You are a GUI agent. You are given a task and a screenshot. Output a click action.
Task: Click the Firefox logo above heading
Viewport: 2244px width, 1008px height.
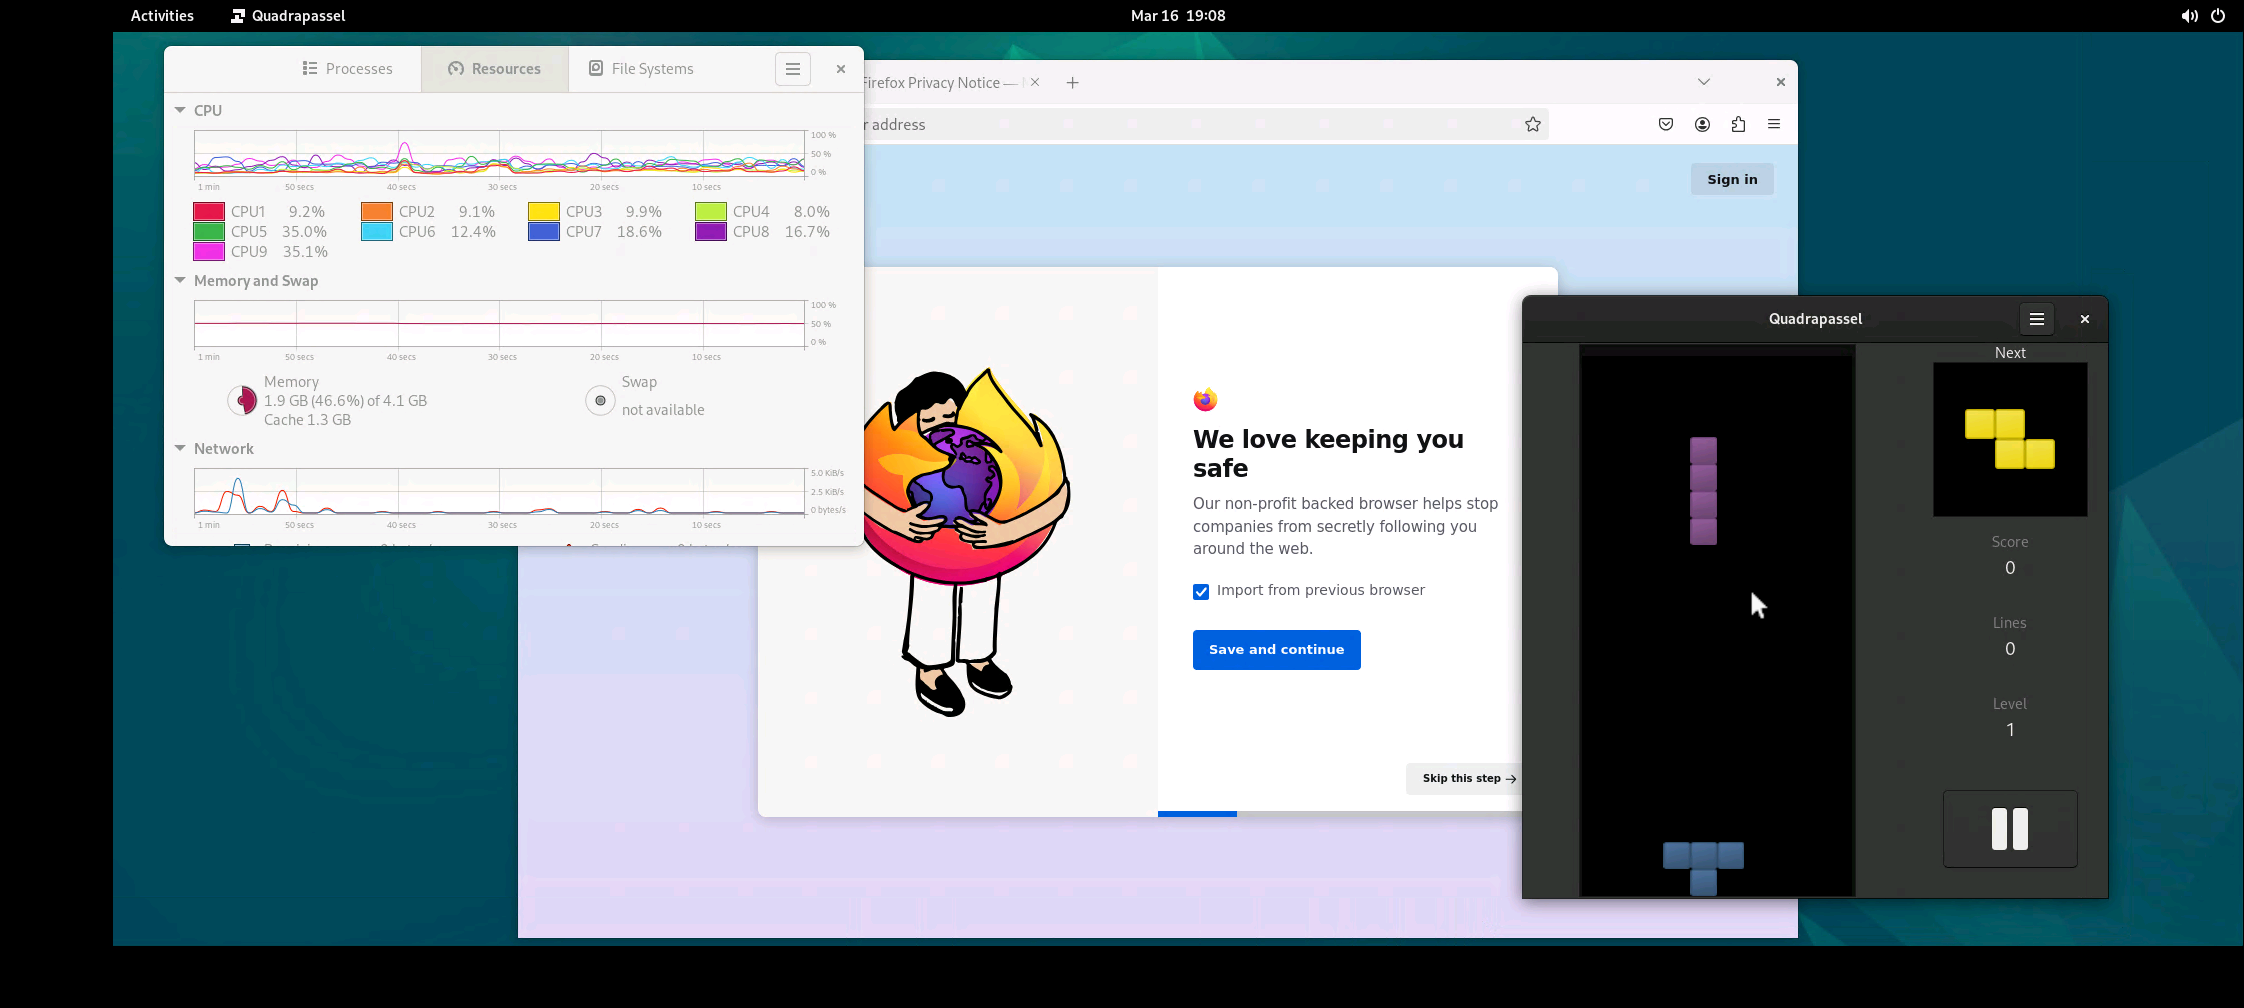point(1205,399)
